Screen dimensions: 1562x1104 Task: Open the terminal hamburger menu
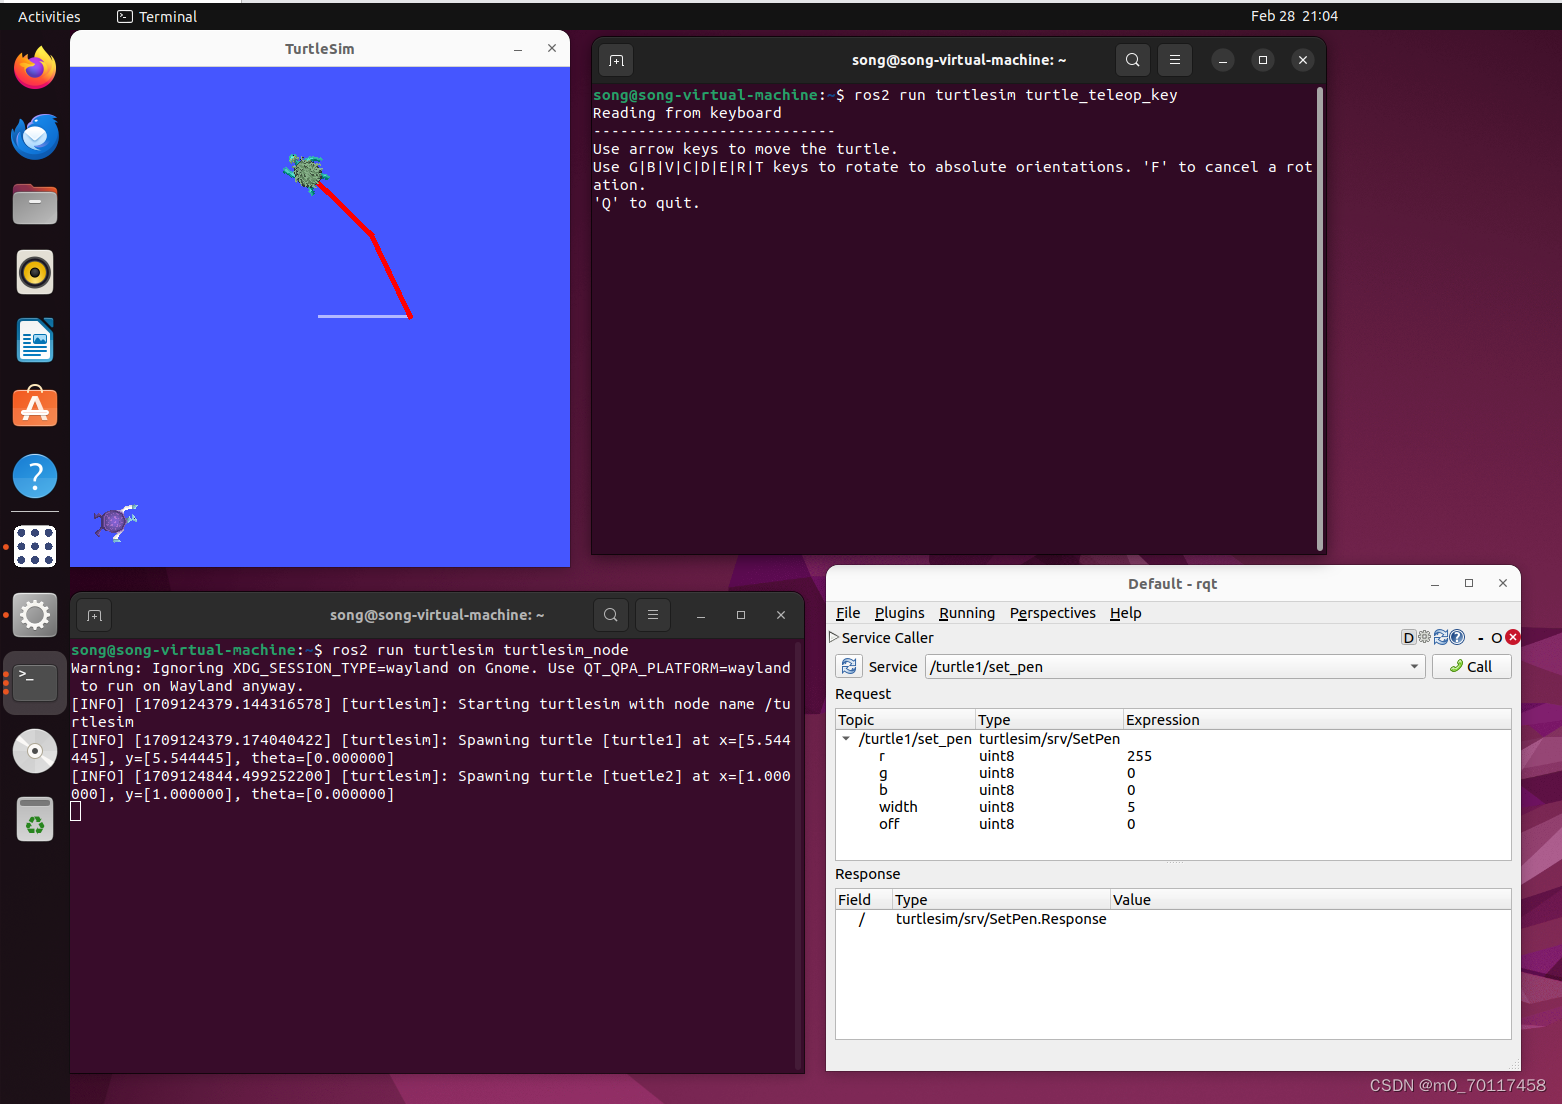[1174, 60]
